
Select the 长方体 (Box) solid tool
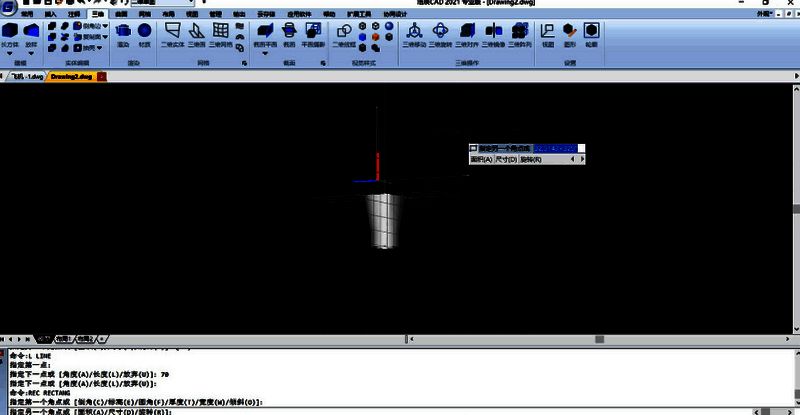click(x=9, y=34)
